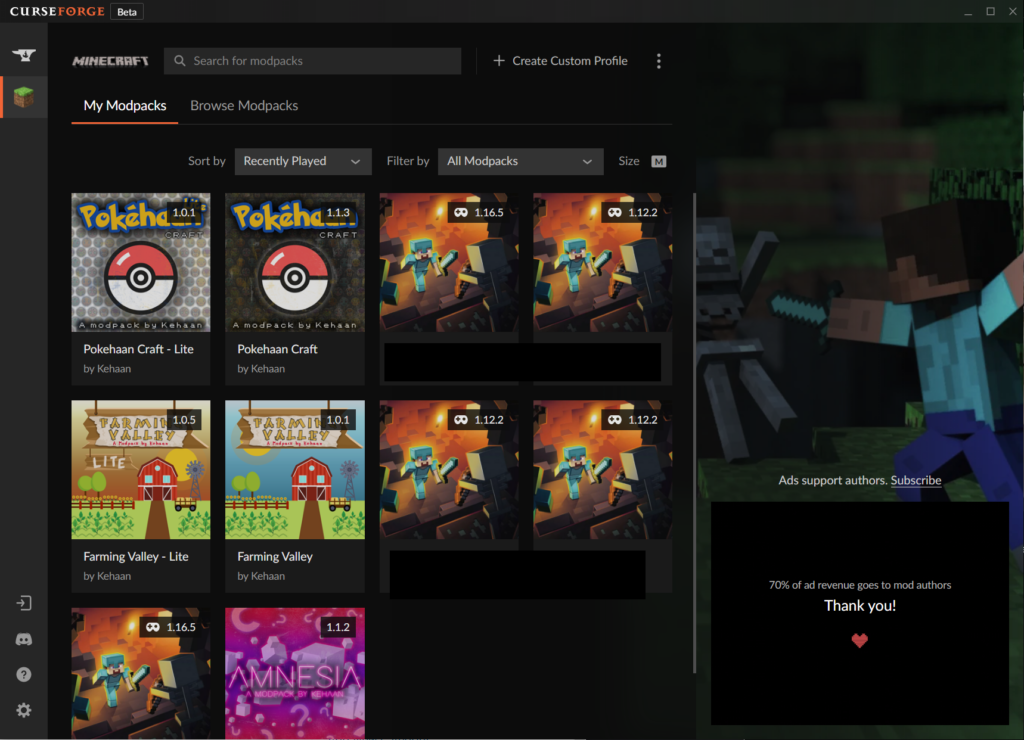Click the modpack list vertical scrollbar

[x=694, y=433]
